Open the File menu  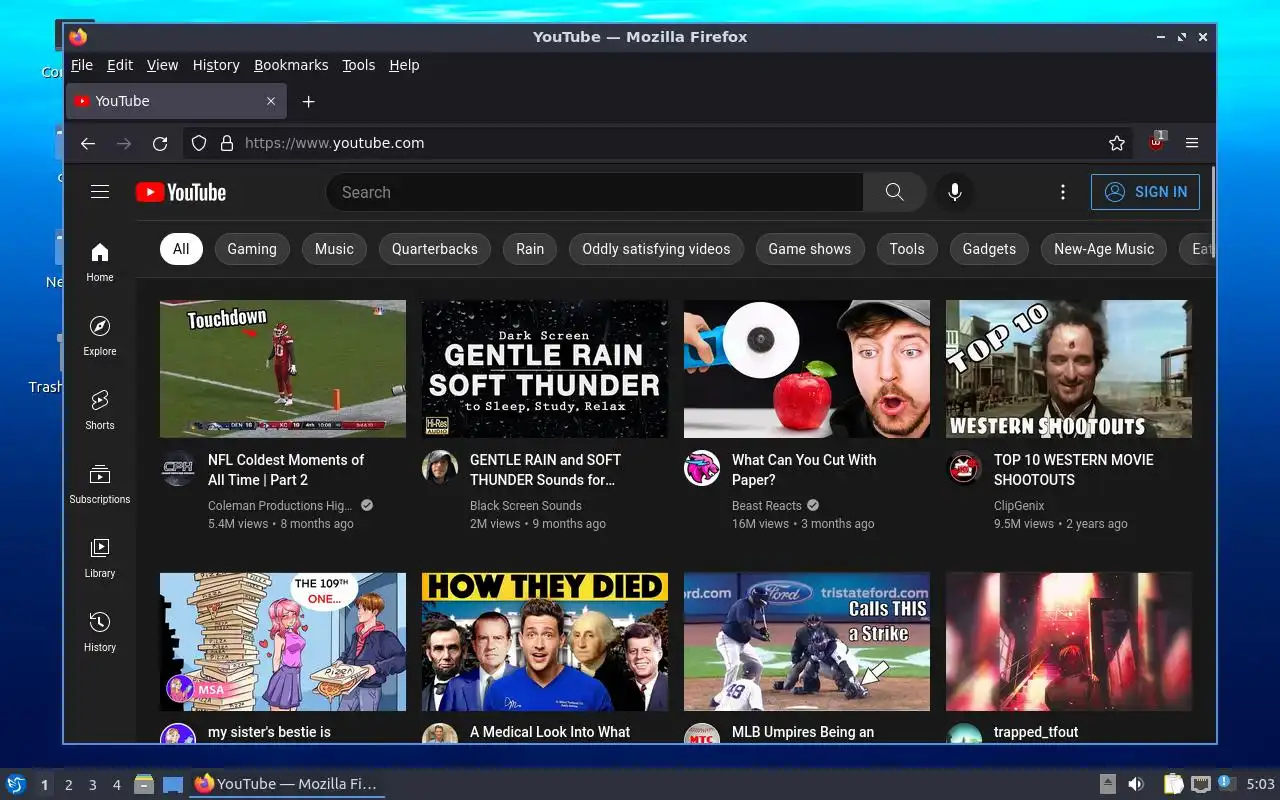[x=82, y=65]
